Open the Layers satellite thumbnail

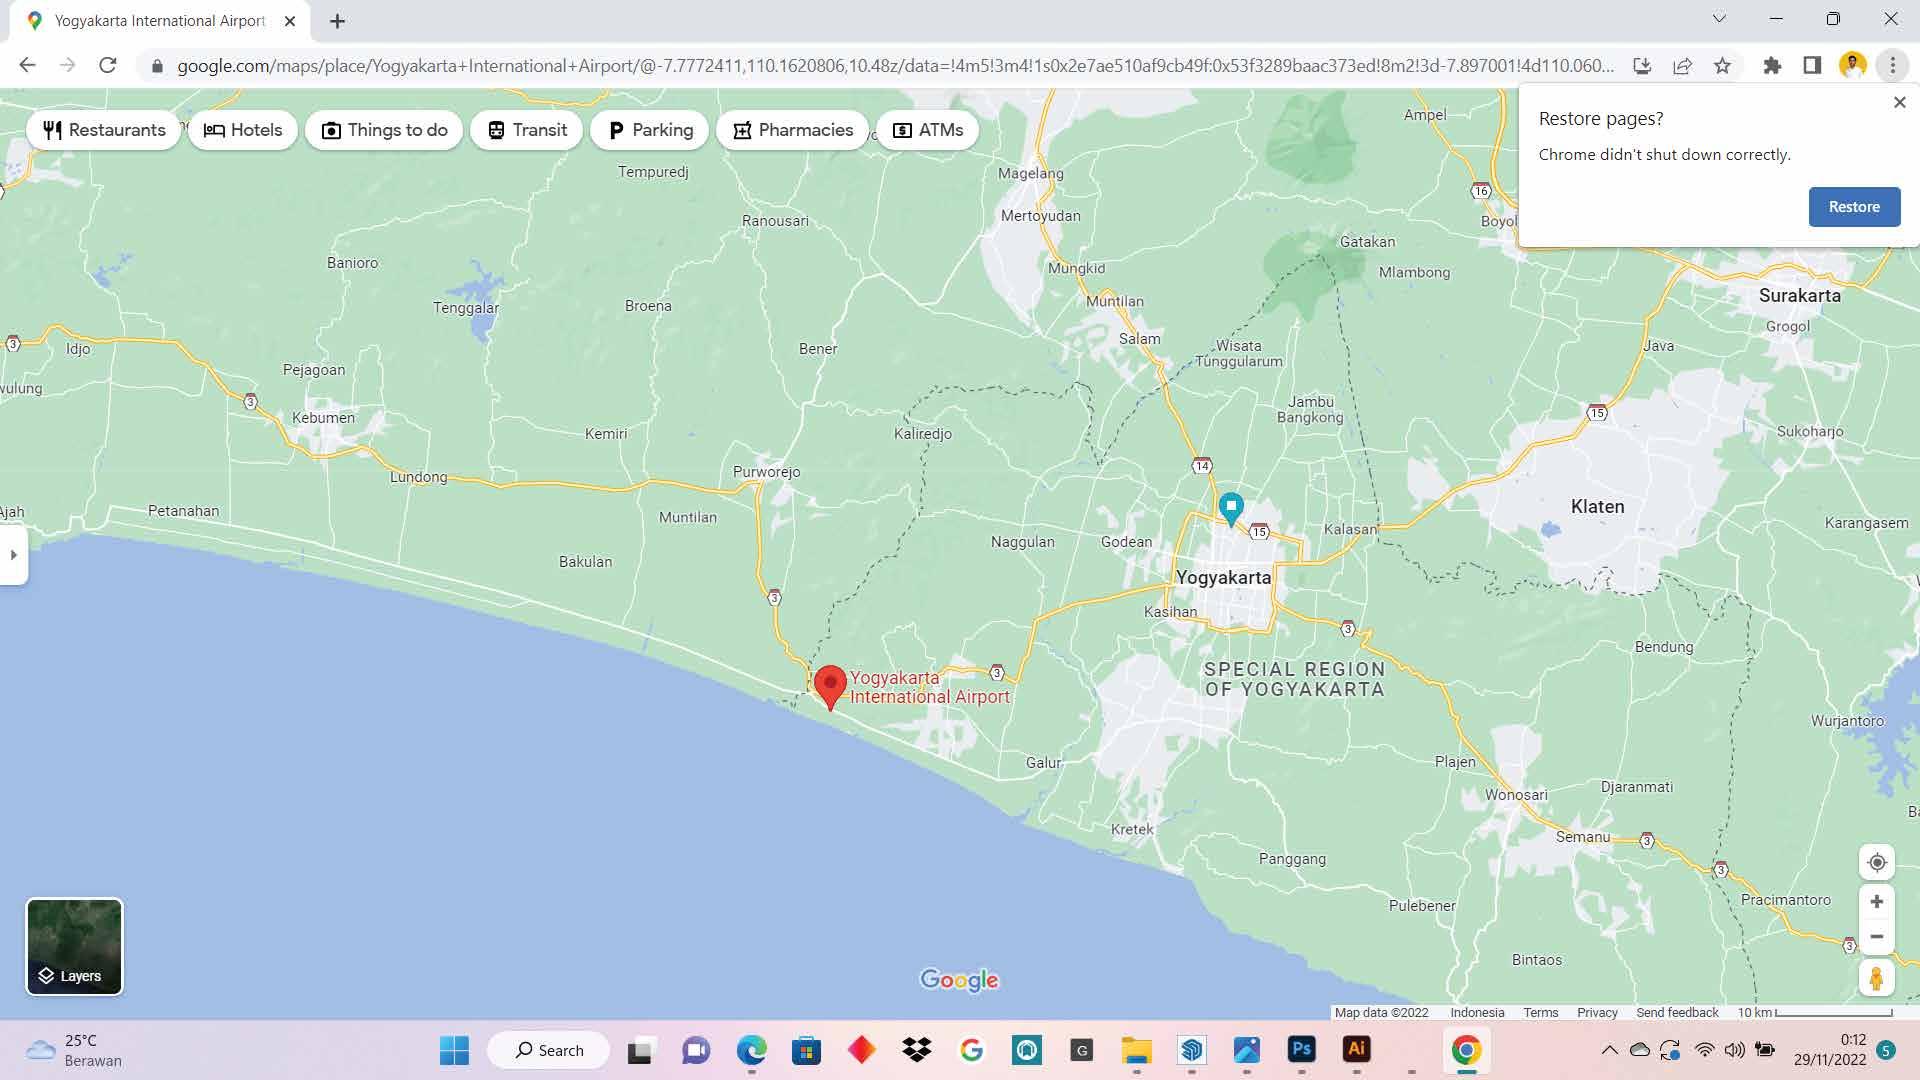[74, 946]
